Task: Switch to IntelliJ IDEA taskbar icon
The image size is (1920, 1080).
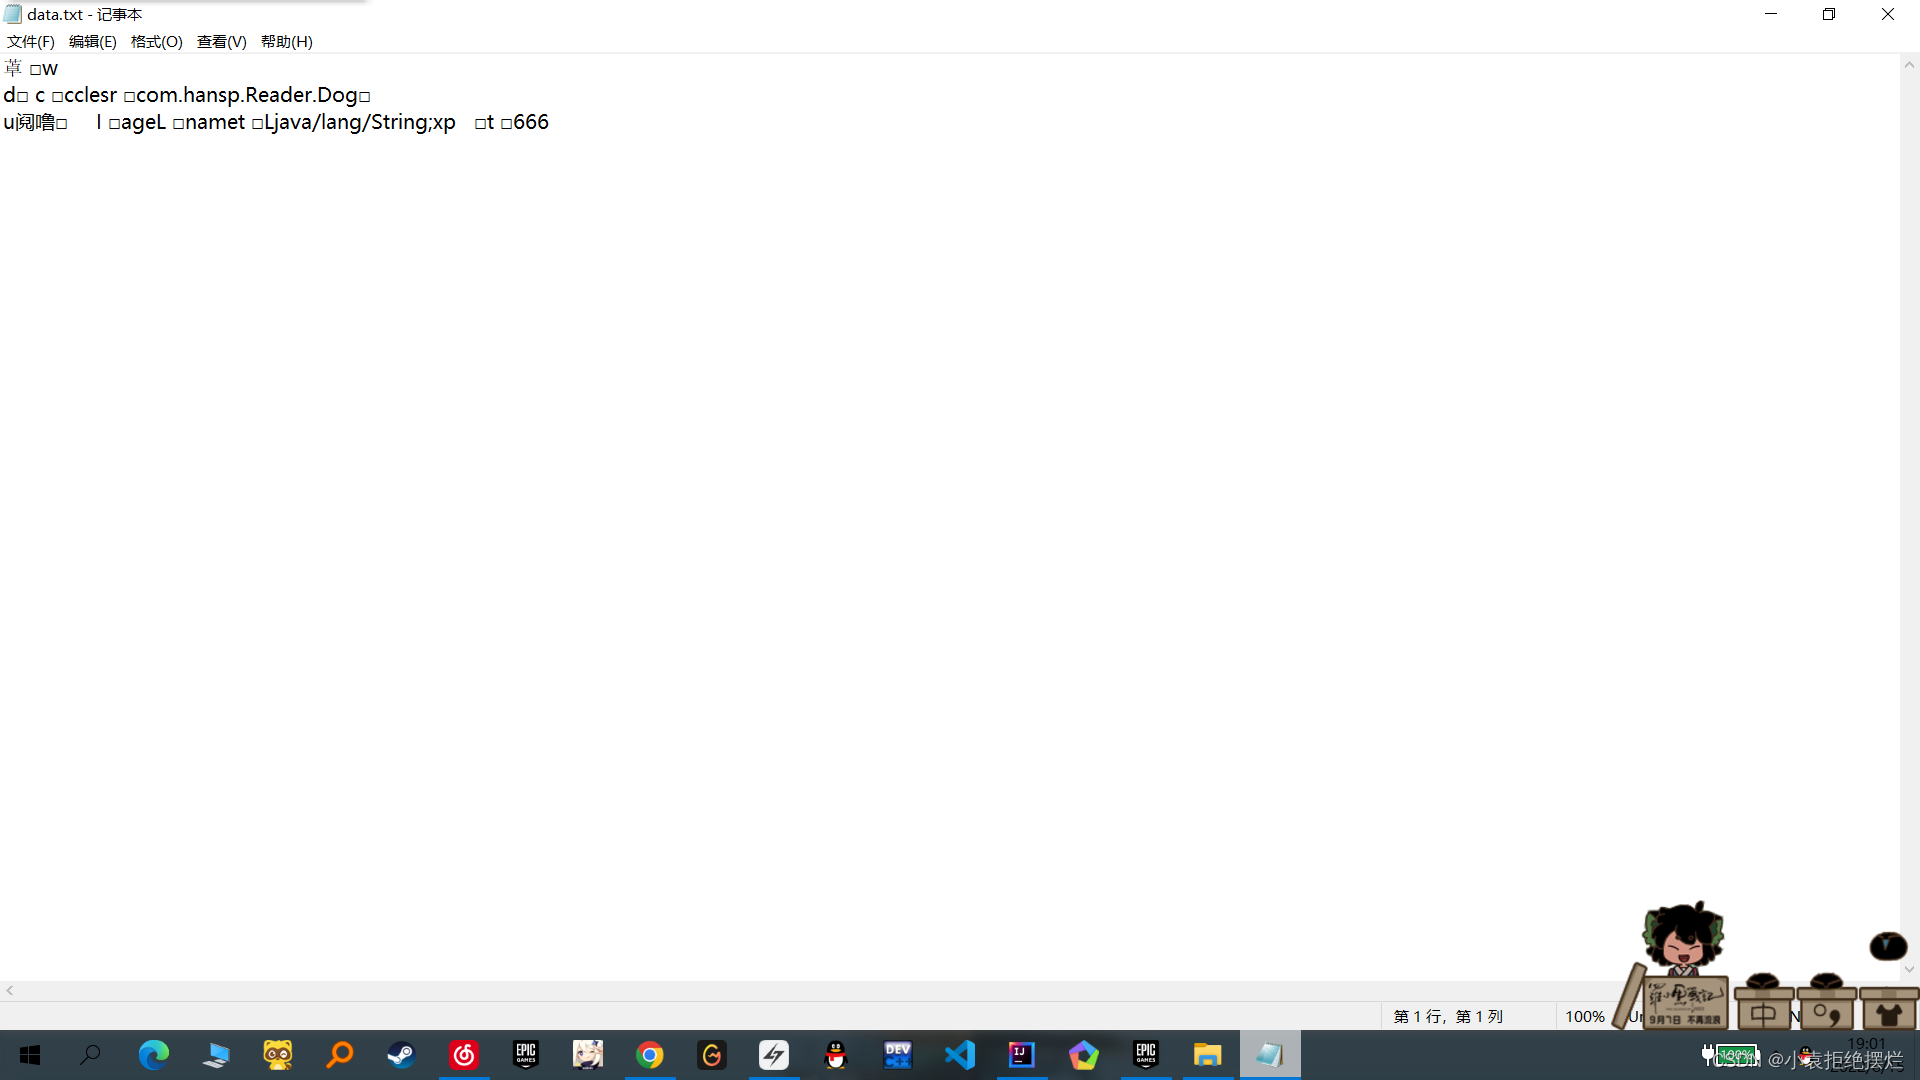Action: click(x=1022, y=1055)
